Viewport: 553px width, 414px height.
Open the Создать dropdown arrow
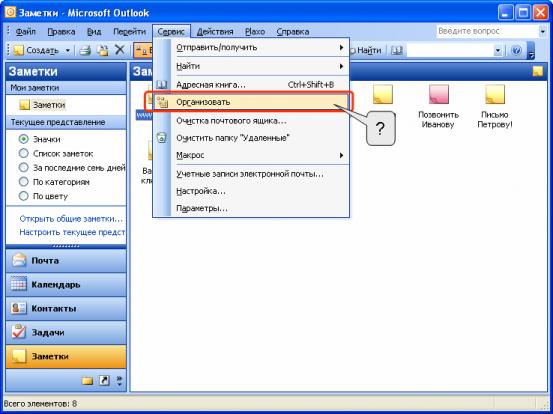pyautogui.click(x=67, y=50)
